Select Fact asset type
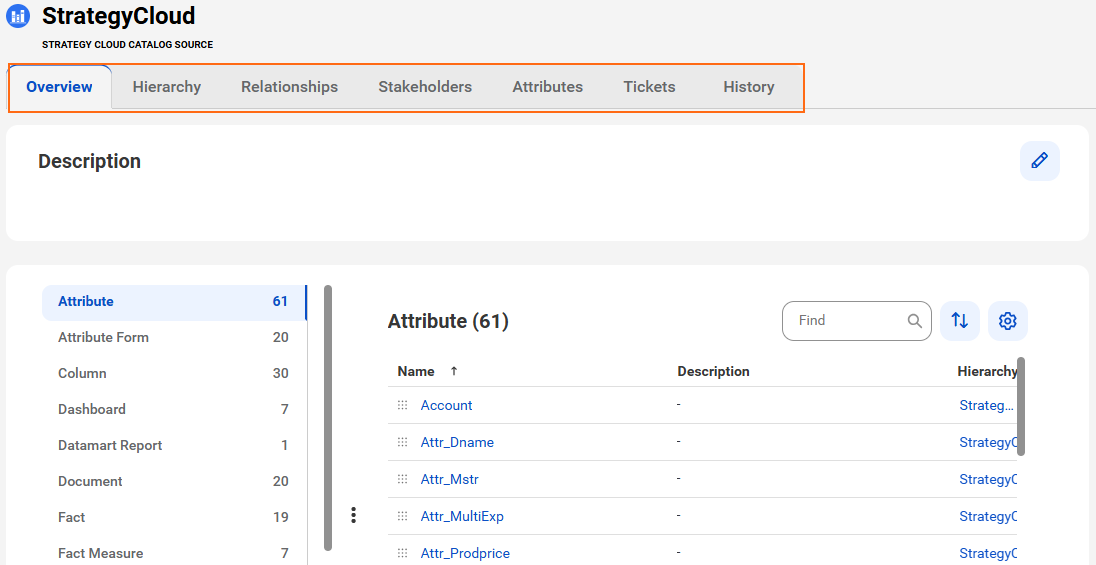Image resolution: width=1096 pixels, height=565 pixels. point(173,517)
